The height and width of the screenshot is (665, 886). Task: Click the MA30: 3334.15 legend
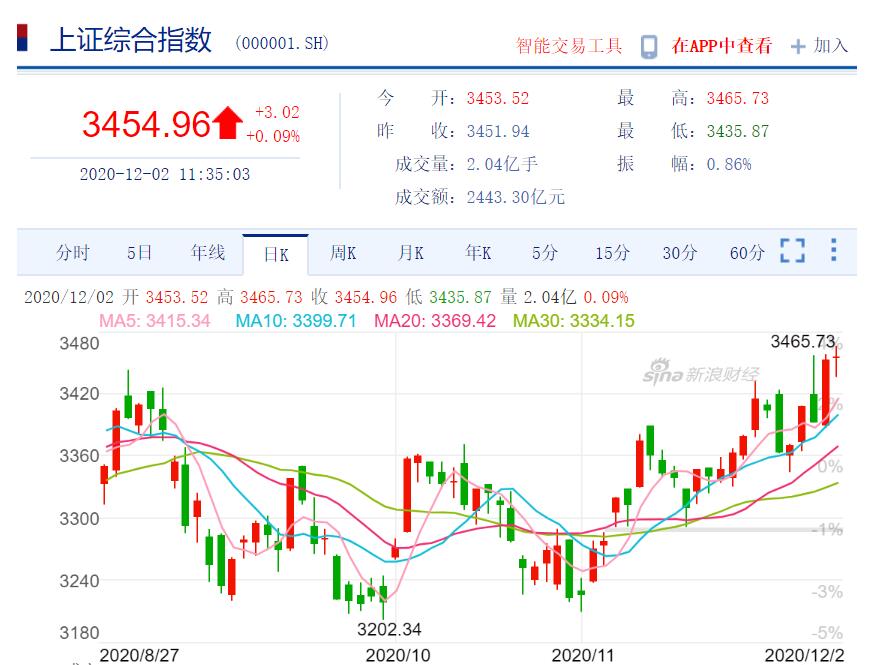[574, 321]
